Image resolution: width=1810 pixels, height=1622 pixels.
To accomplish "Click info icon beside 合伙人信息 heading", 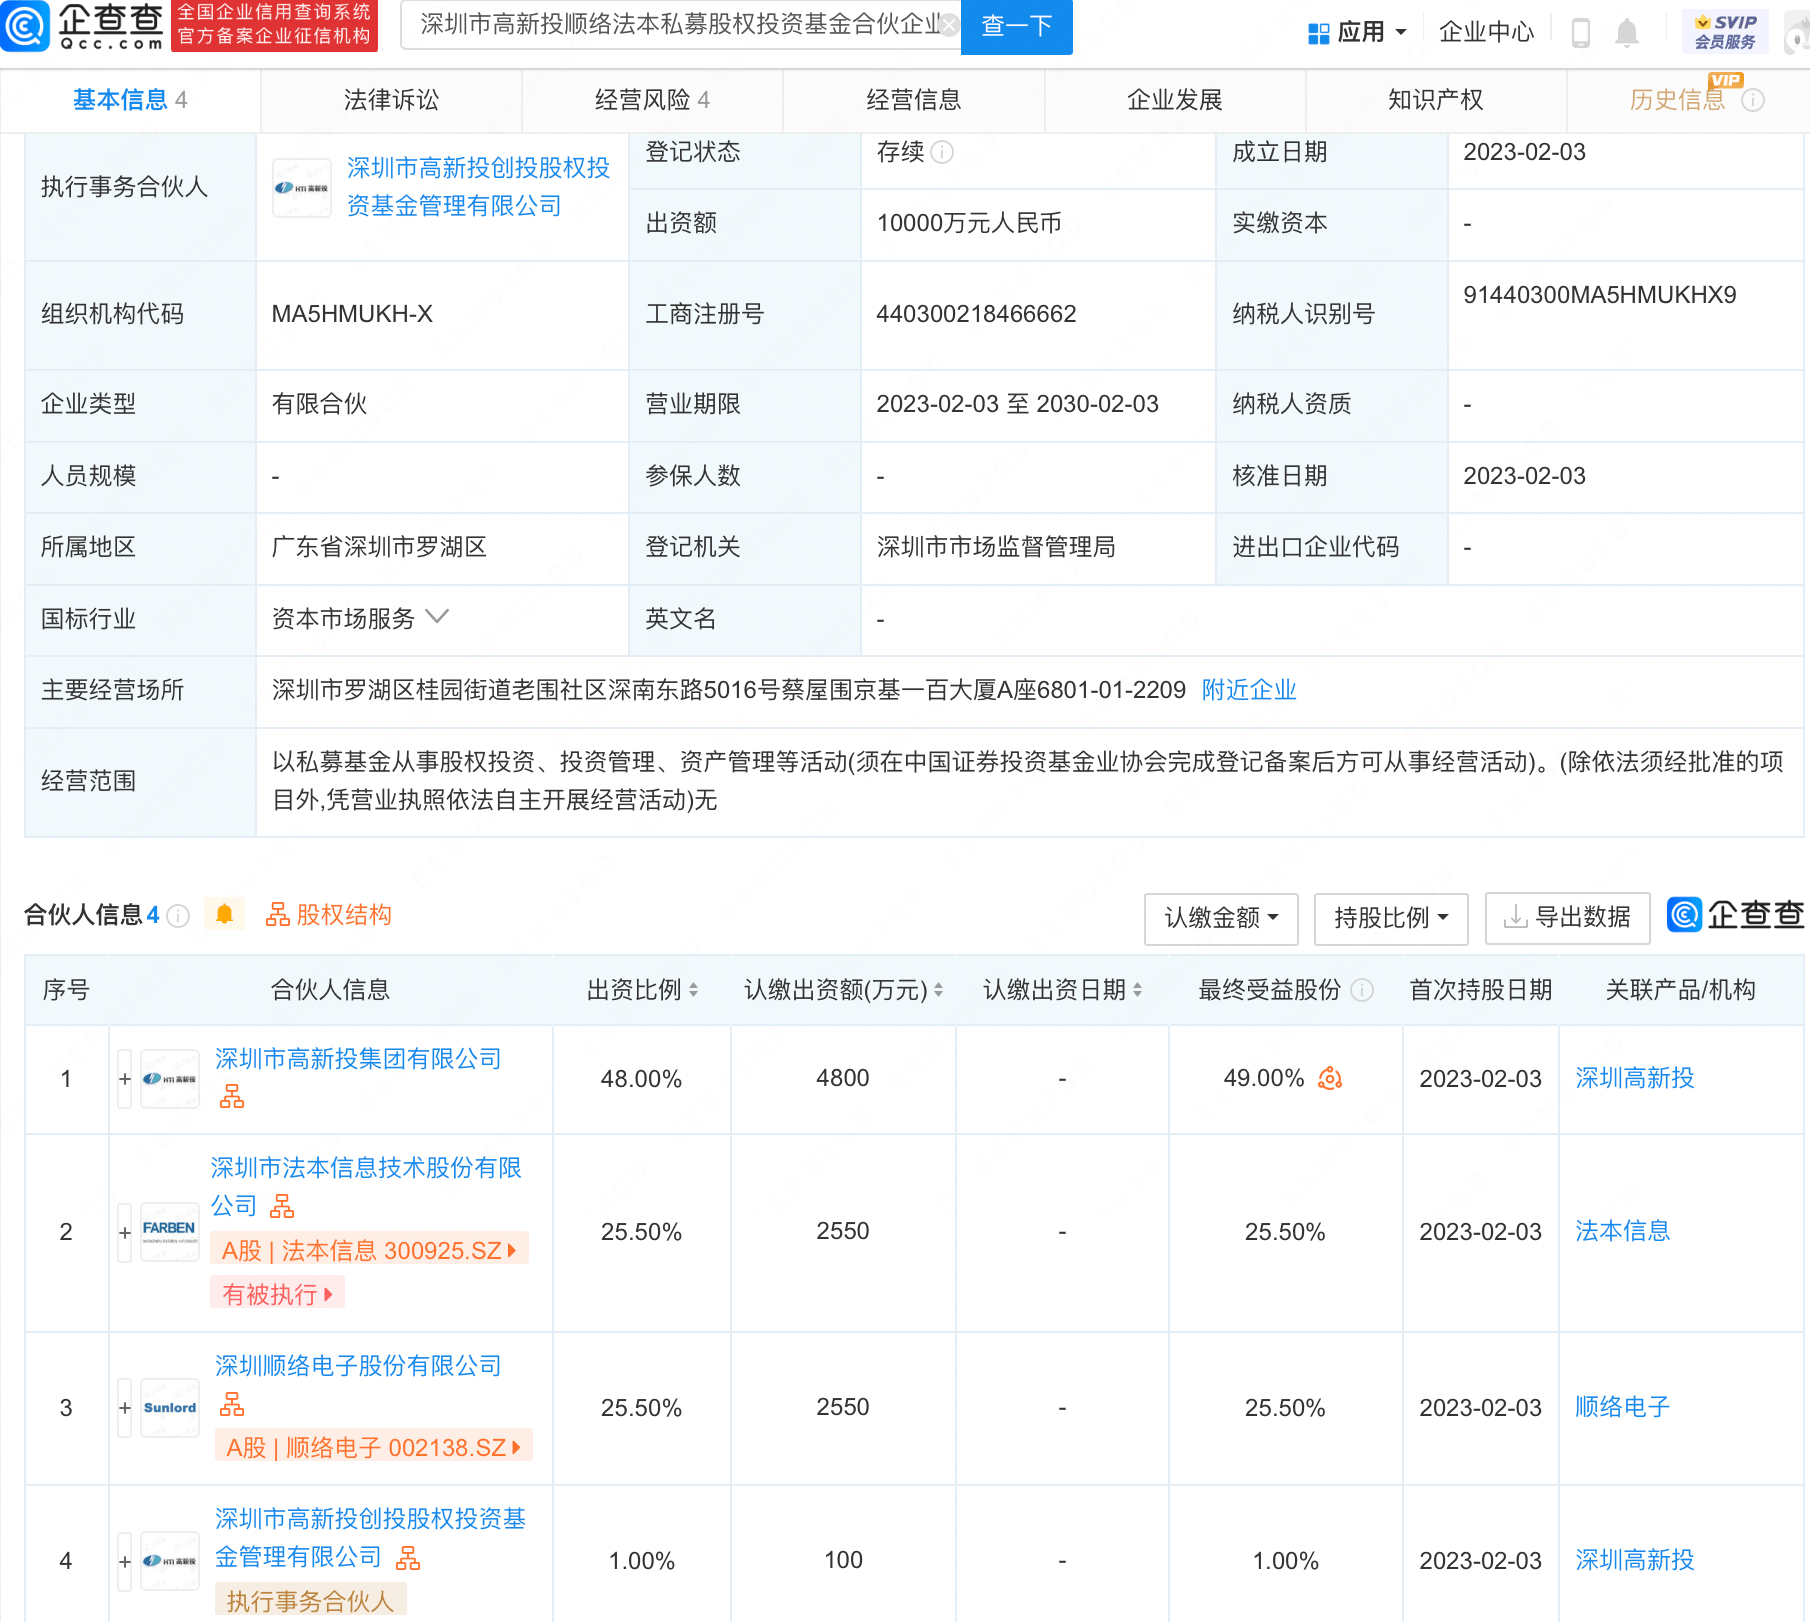I will [178, 916].
